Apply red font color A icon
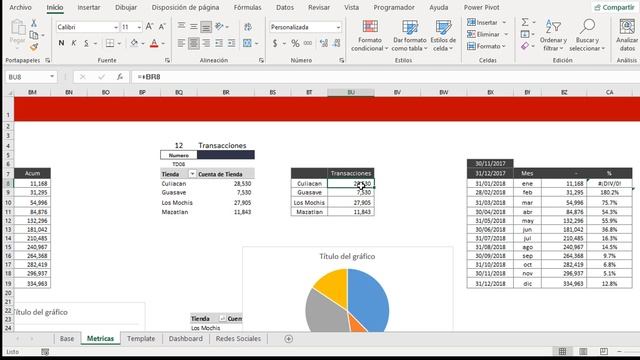This screenshot has height=360, width=640. click(x=154, y=43)
